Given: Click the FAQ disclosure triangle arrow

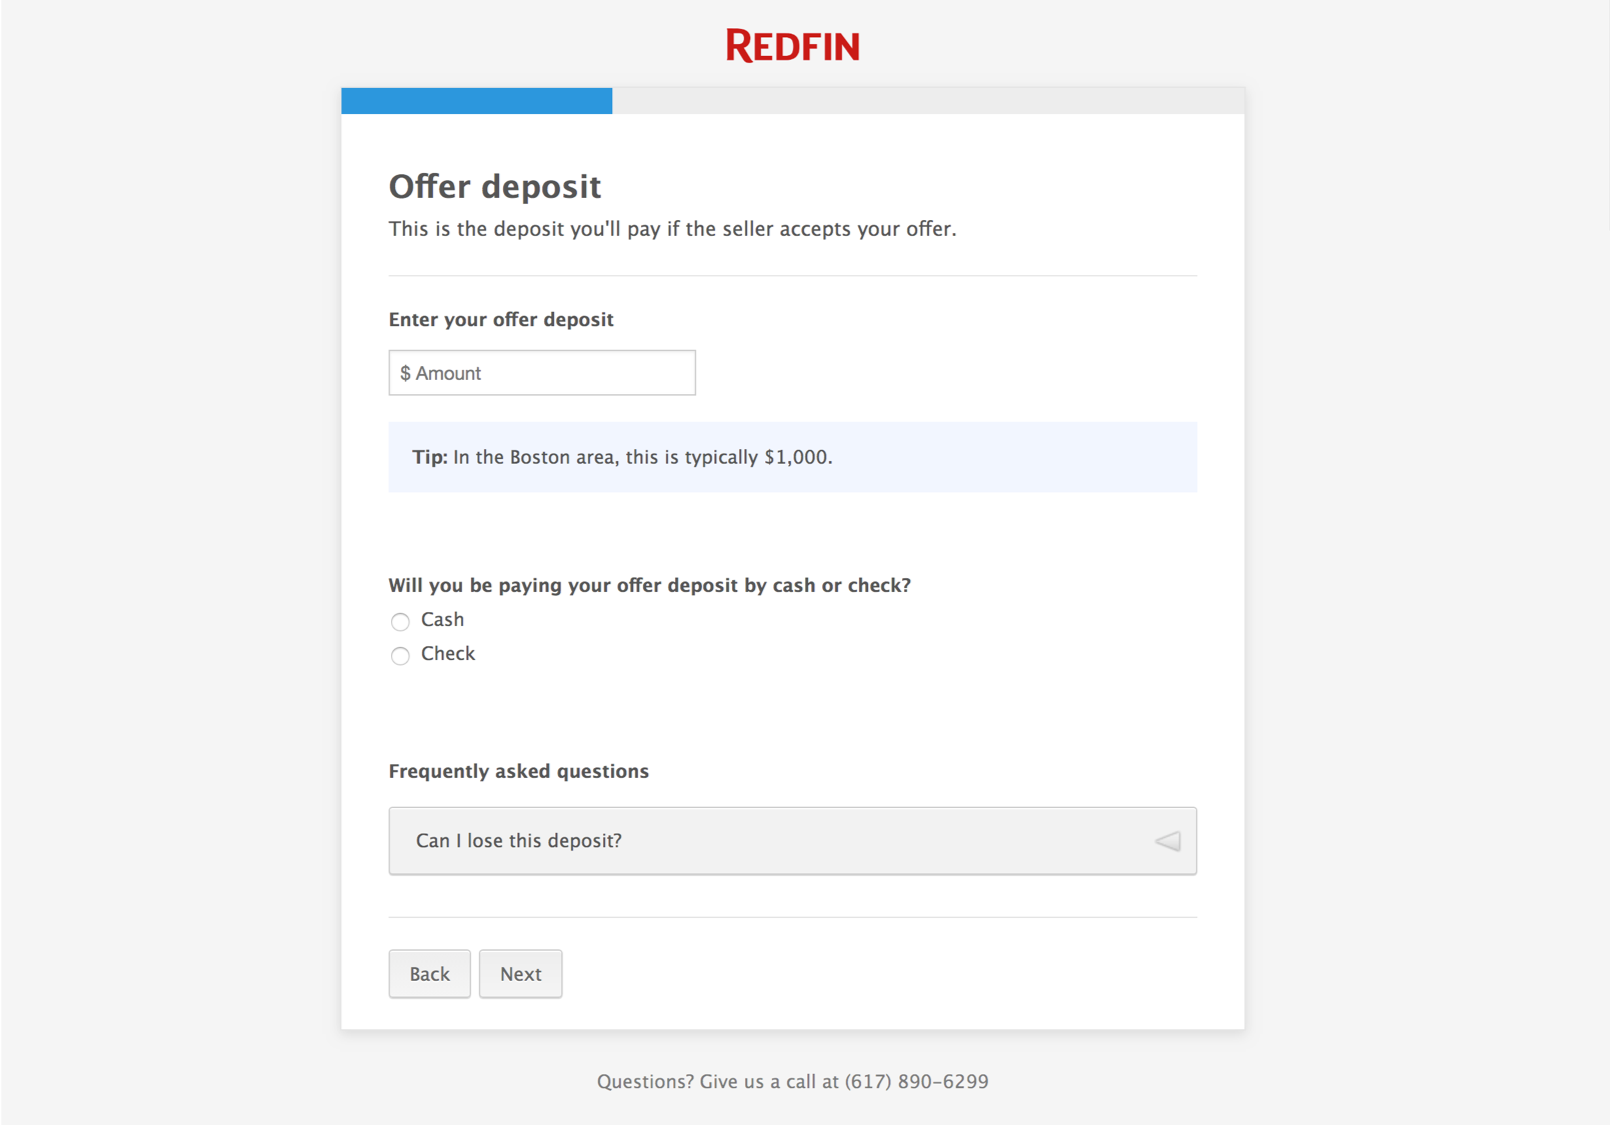Looking at the screenshot, I should pyautogui.click(x=1168, y=841).
